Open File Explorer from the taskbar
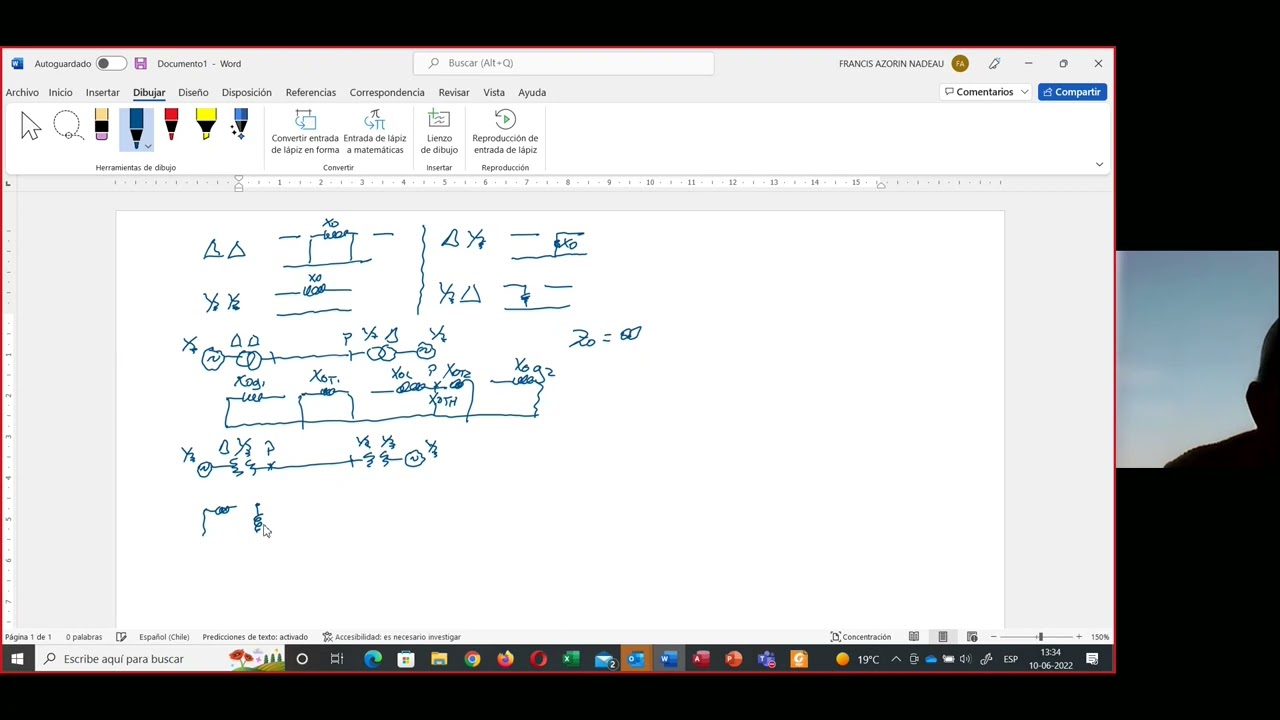The height and width of the screenshot is (720, 1280). pyautogui.click(x=439, y=659)
